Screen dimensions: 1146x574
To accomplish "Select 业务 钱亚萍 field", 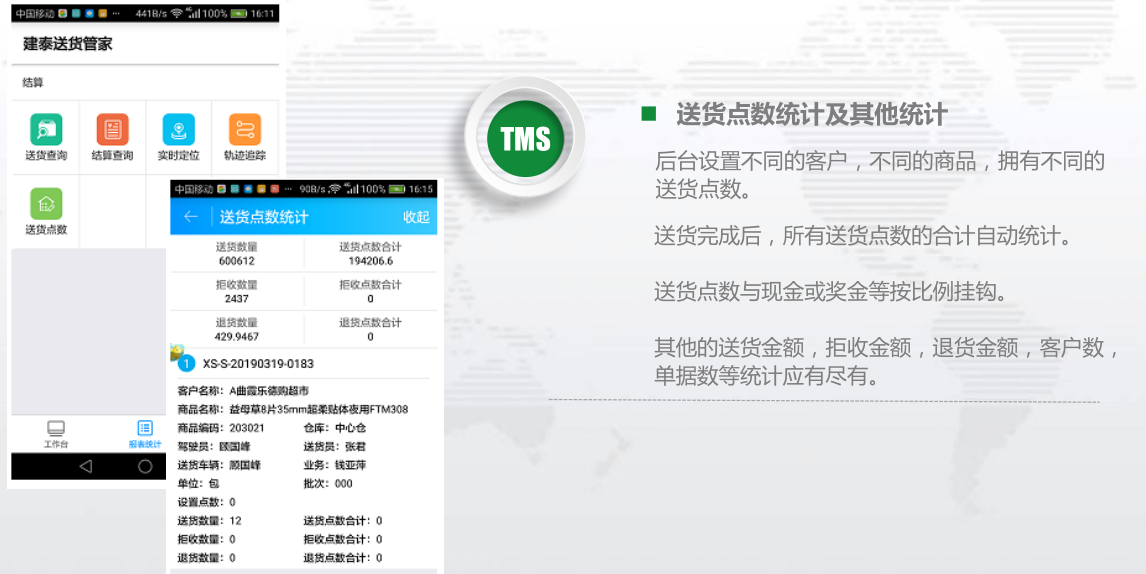I will (x=335, y=465).
